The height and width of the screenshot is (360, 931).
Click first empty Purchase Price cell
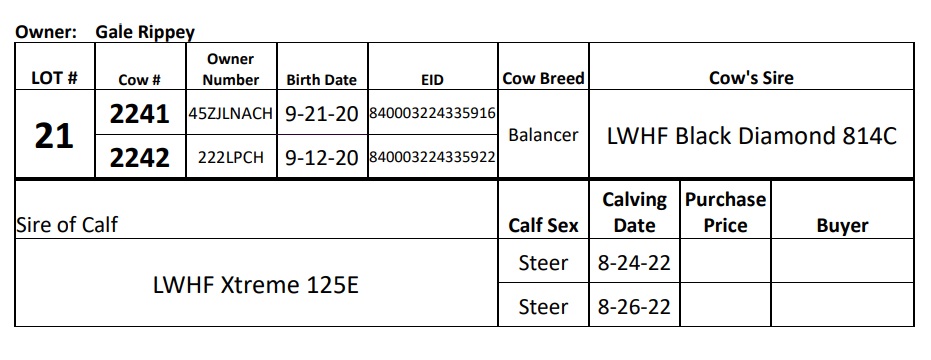pyautogui.click(x=725, y=261)
